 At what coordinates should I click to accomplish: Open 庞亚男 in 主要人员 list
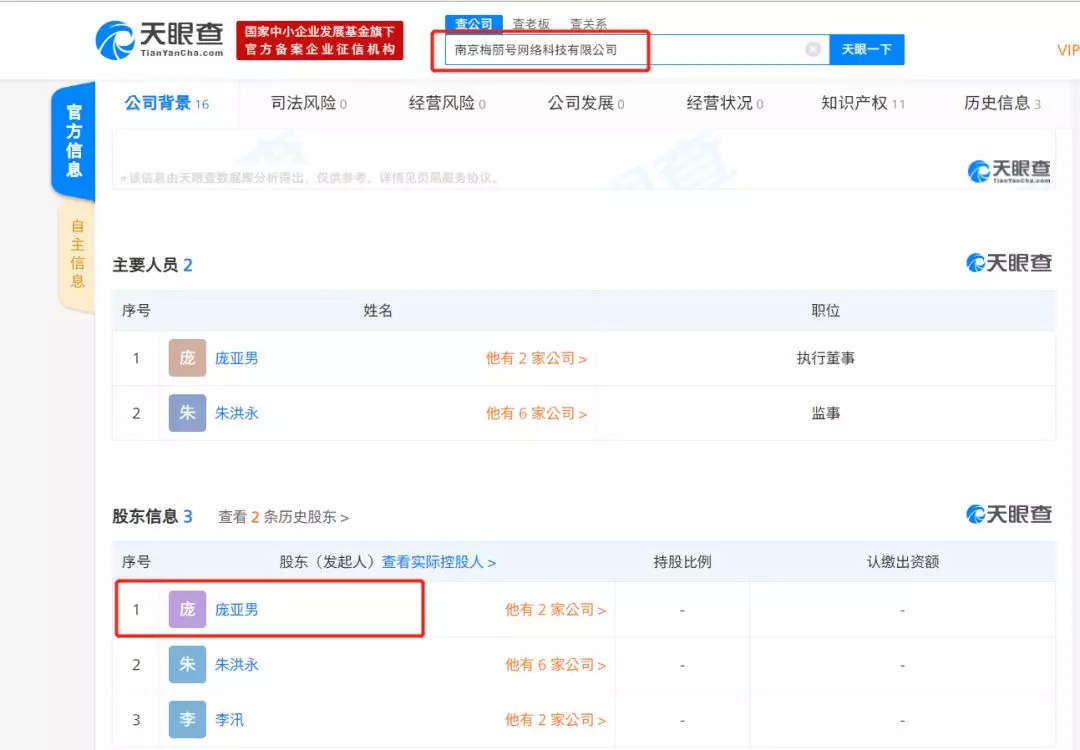pyautogui.click(x=236, y=358)
